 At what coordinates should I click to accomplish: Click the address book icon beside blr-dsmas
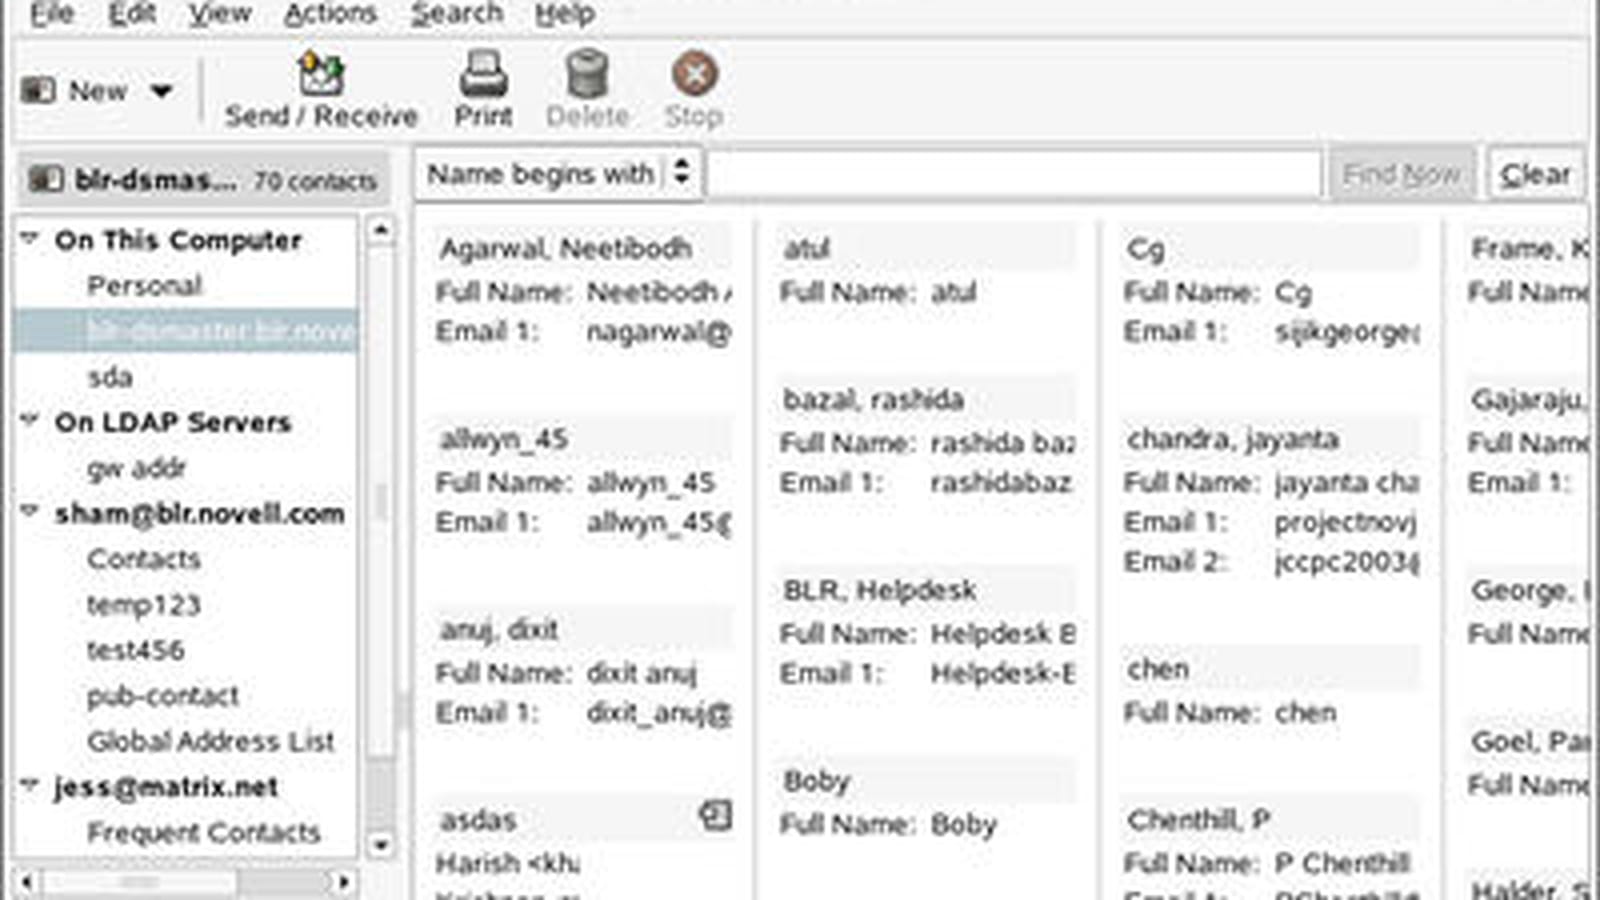coord(45,180)
